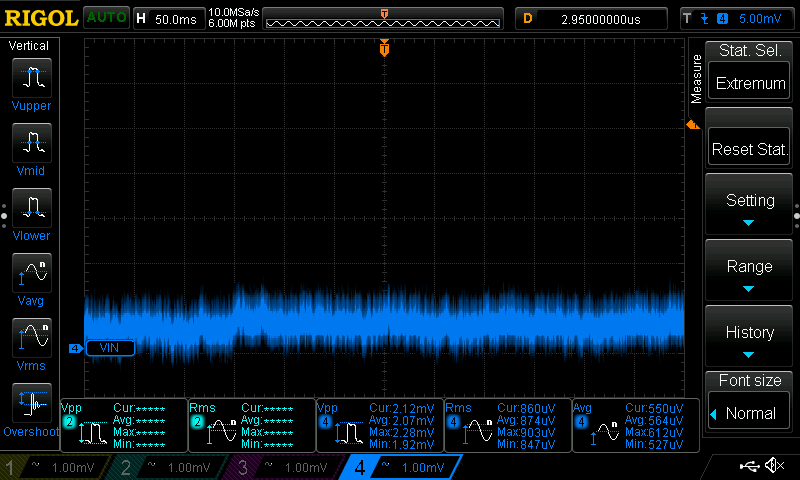Click the Vpp channel 2 waveform icon
The width and height of the screenshot is (800, 480).
pyautogui.click(x=93, y=433)
